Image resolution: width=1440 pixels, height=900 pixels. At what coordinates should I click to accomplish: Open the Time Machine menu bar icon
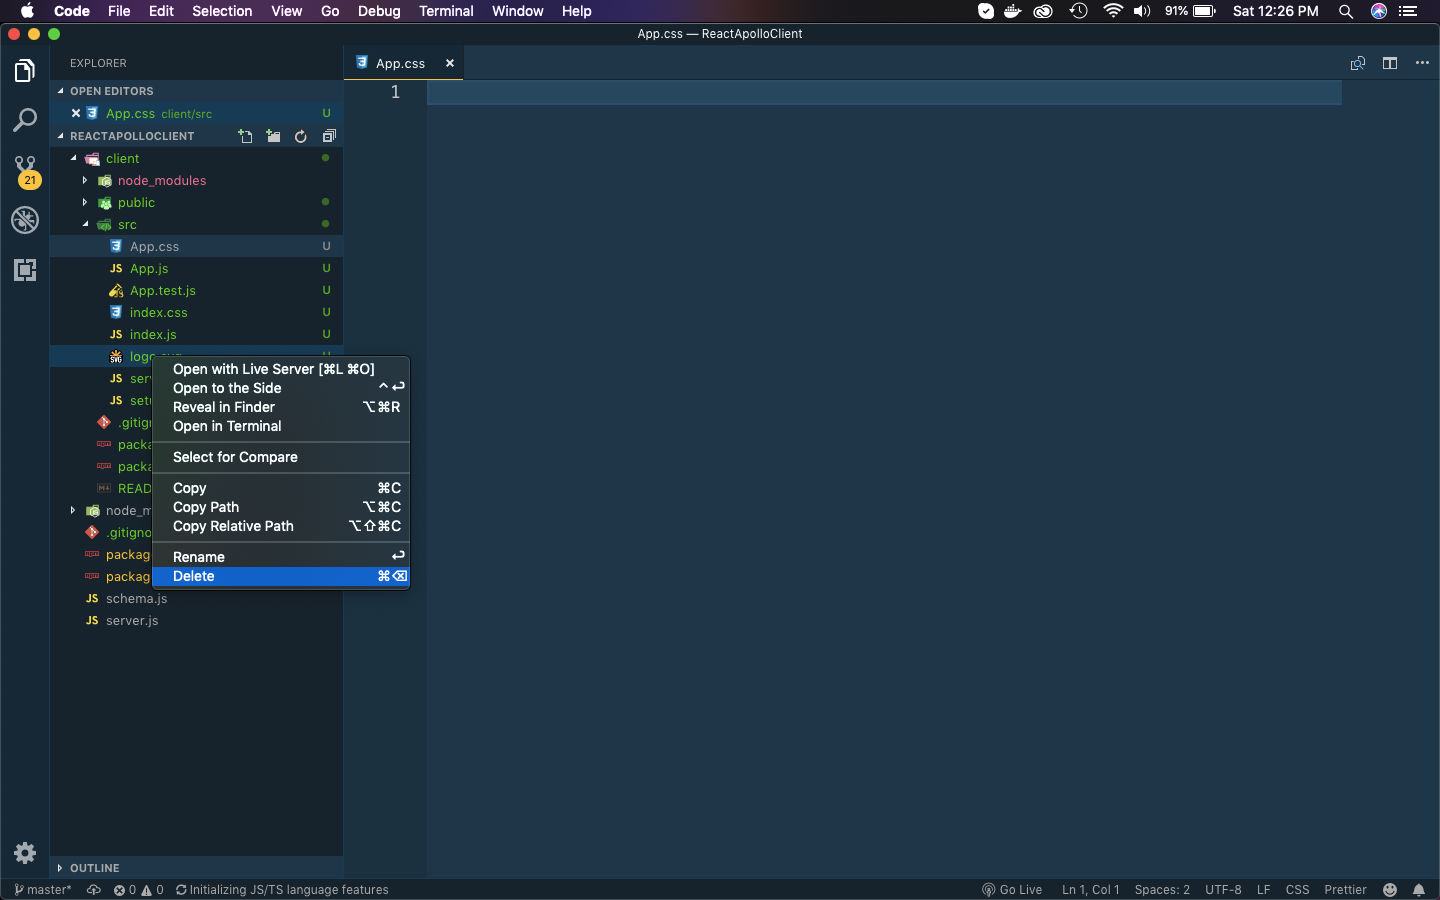[x=1079, y=11]
